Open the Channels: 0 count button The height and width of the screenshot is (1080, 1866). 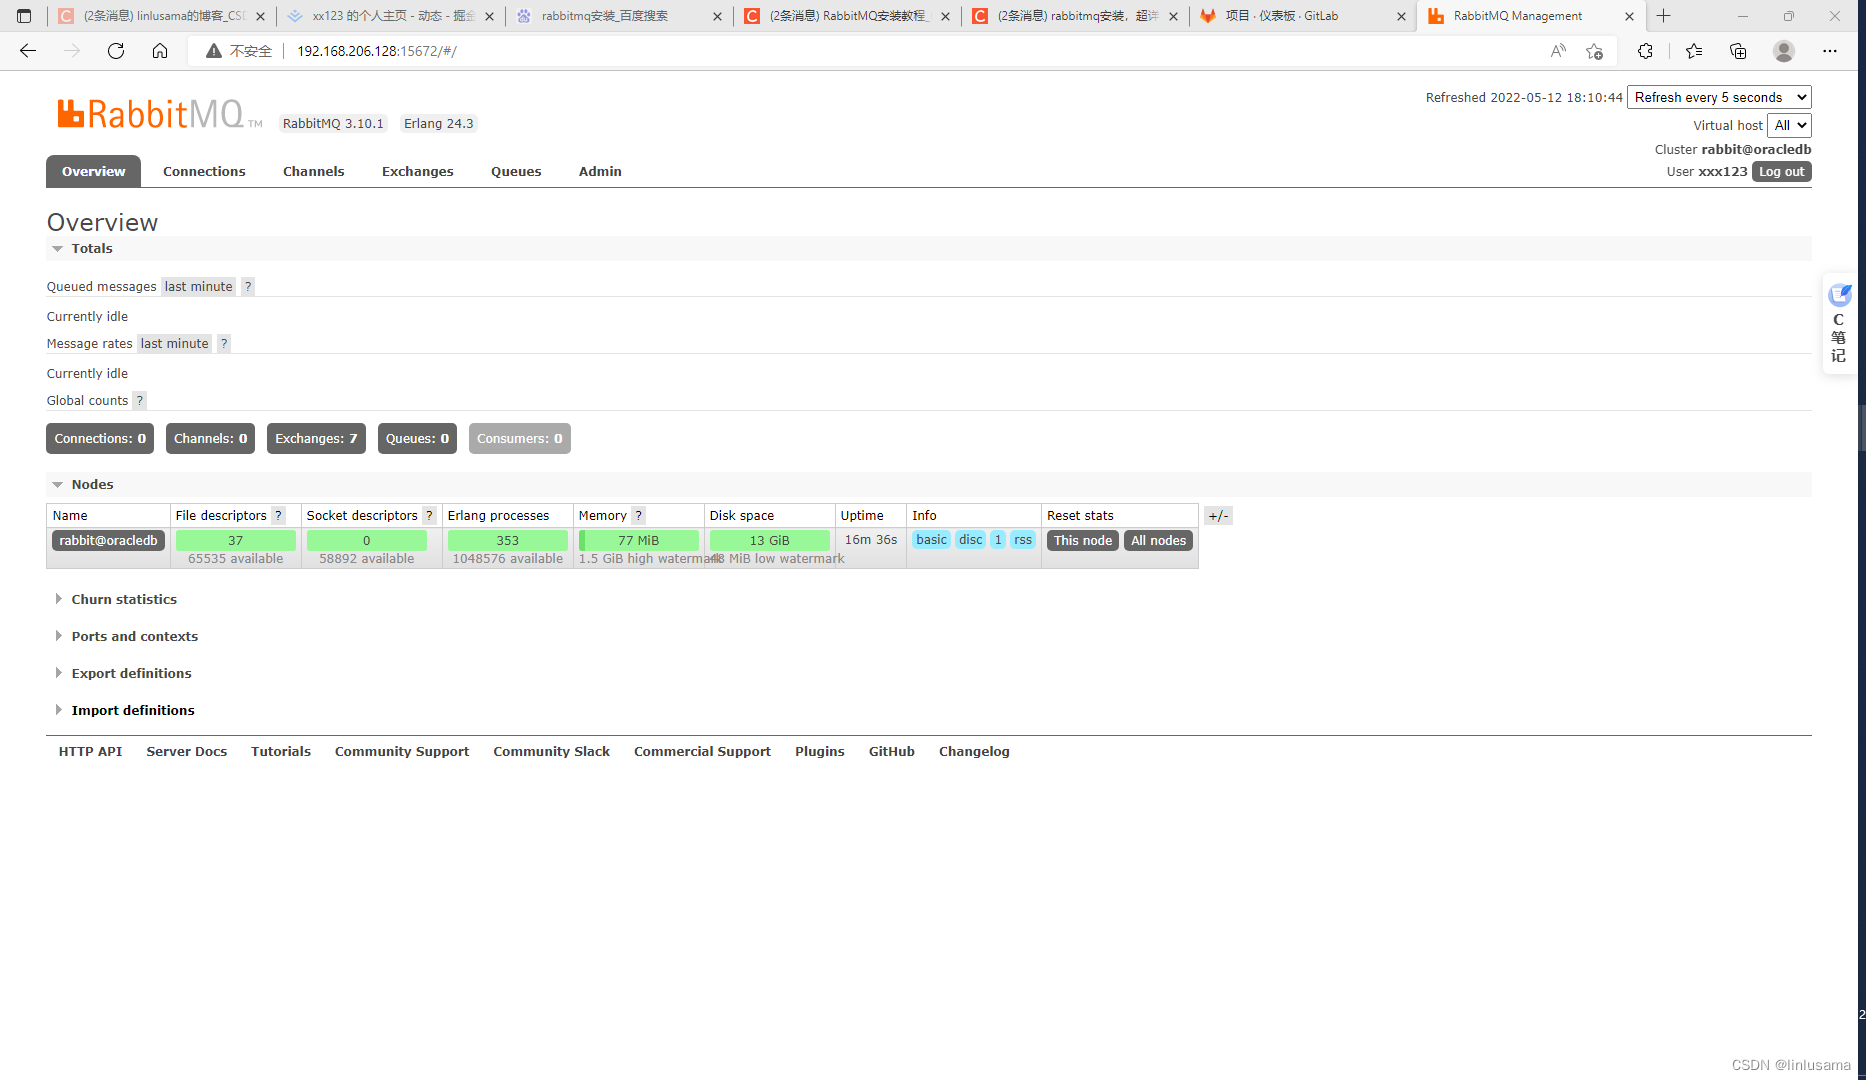click(210, 439)
